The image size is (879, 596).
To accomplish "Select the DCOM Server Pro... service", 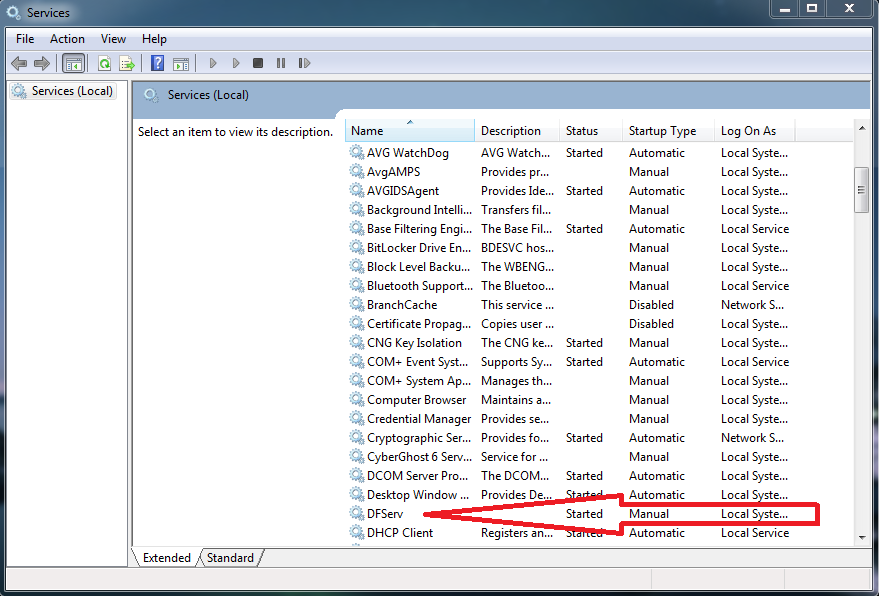I will click(x=569, y=475).
